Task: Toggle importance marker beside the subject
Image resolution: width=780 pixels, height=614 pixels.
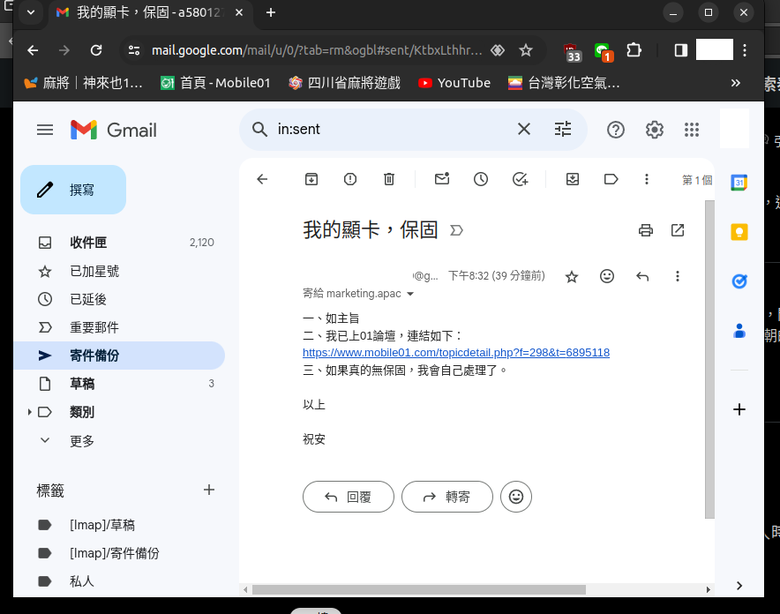Action: 456,230
